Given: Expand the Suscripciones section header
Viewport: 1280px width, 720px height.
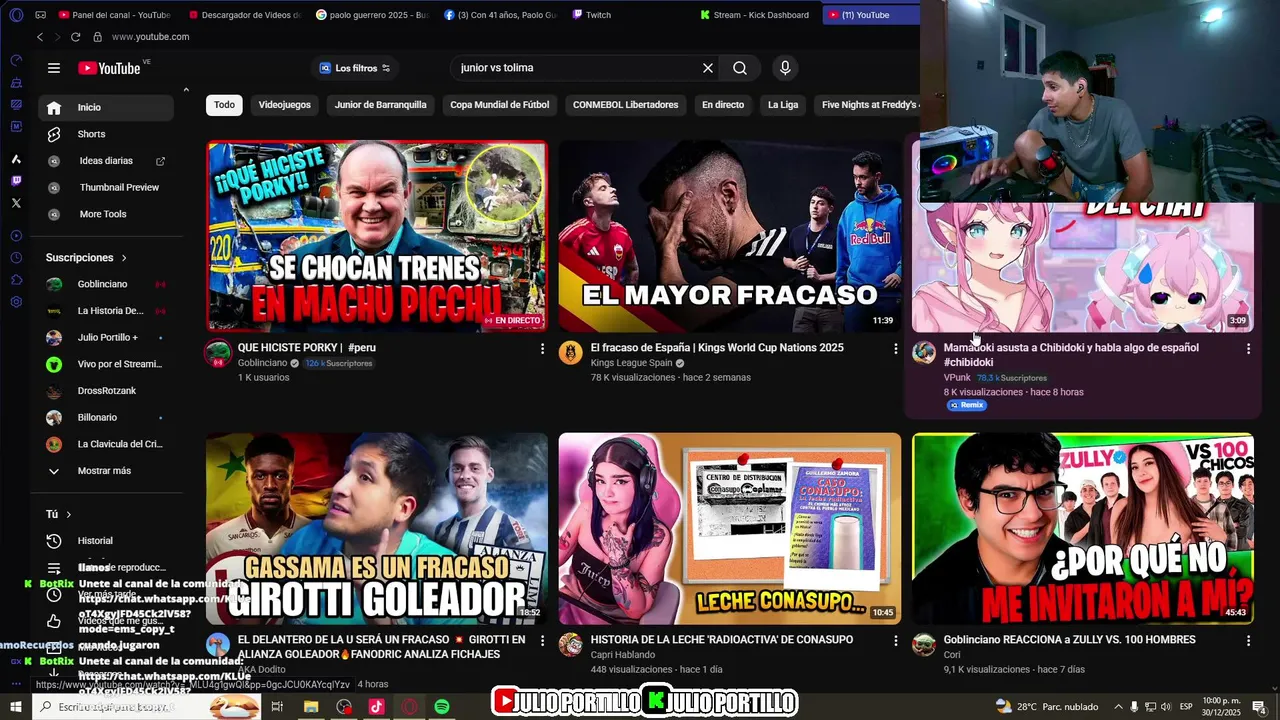Looking at the screenshot, I should (86, 257).
